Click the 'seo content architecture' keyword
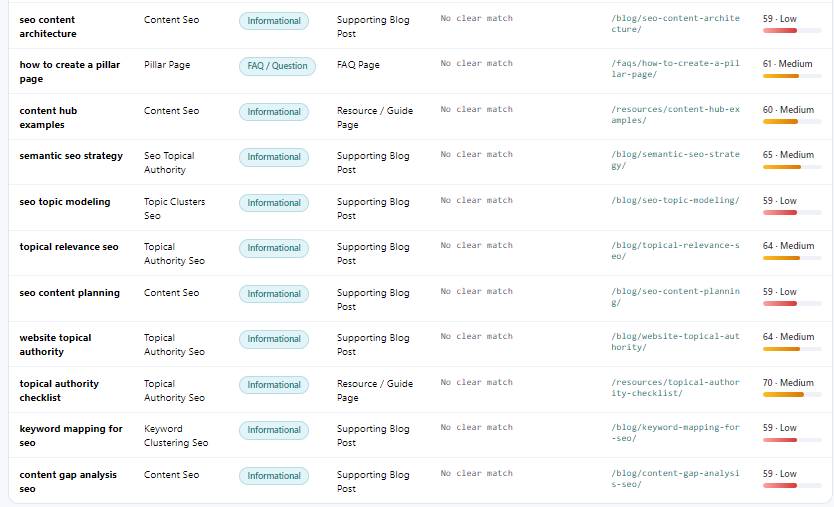834x507 pixels. point(48,27)
